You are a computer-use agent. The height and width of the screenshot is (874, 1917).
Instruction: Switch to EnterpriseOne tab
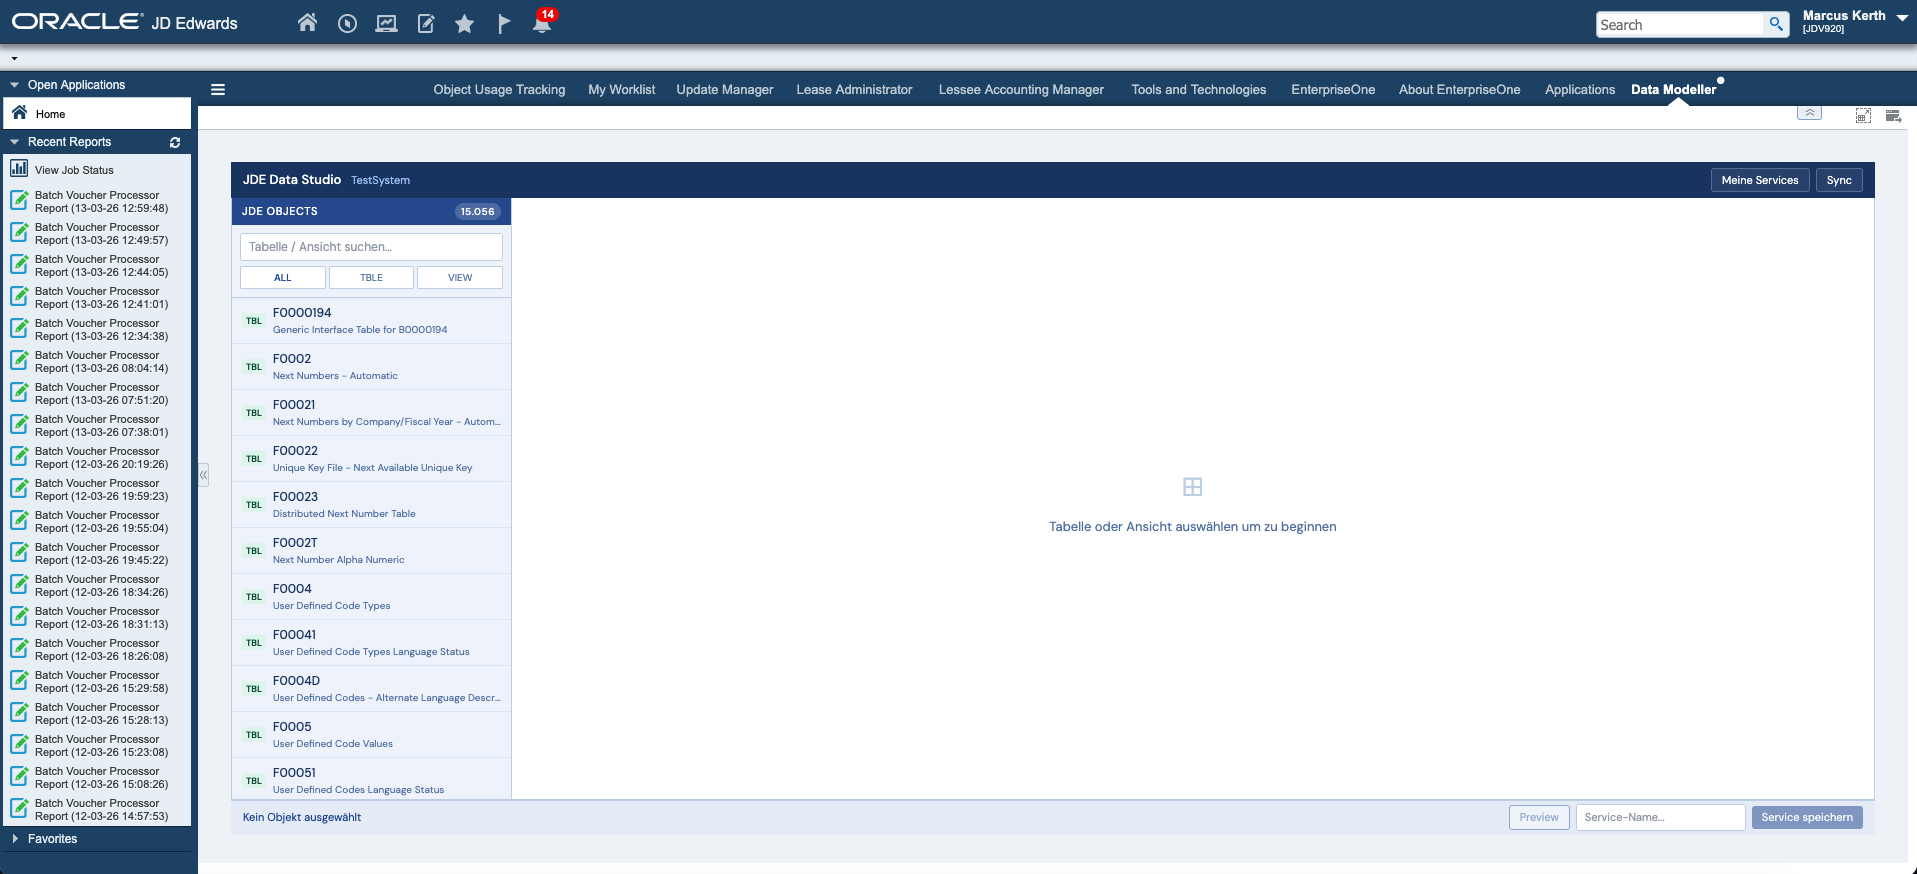click(x=1333, y=89)
